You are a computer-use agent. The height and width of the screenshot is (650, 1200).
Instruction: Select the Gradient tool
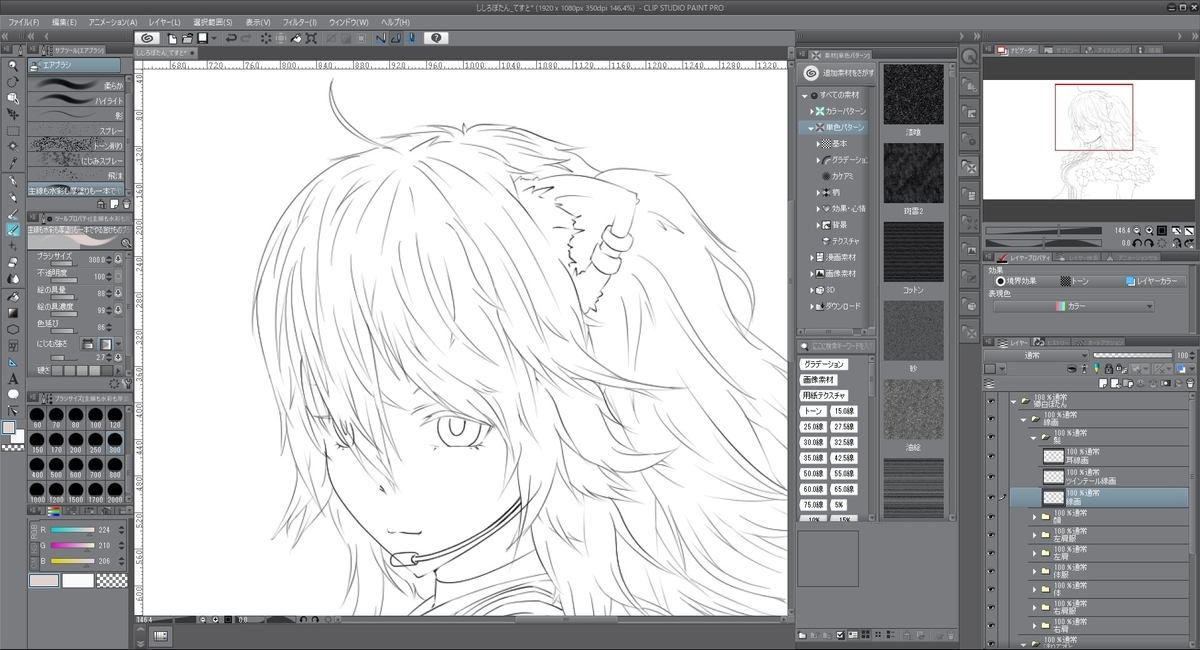[13, 312]
